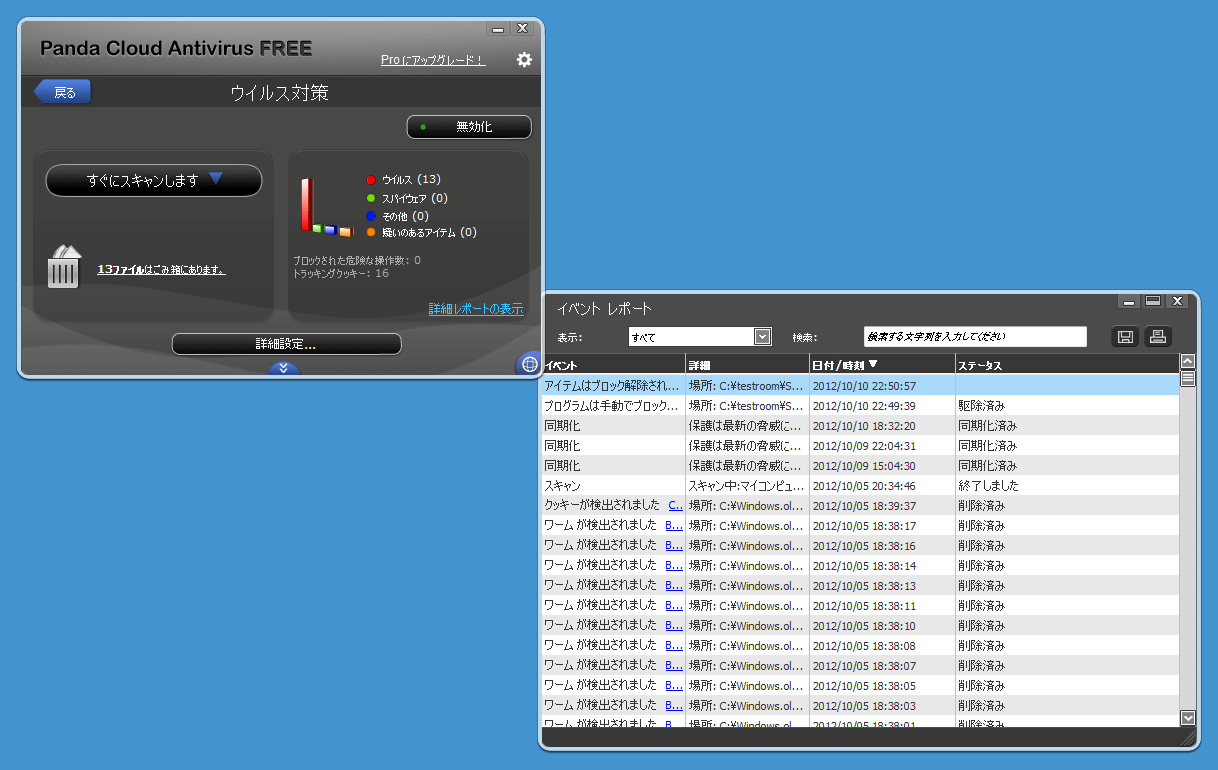Select the row dated 2012/10/10 22:50:57

[x=860, y=385]
